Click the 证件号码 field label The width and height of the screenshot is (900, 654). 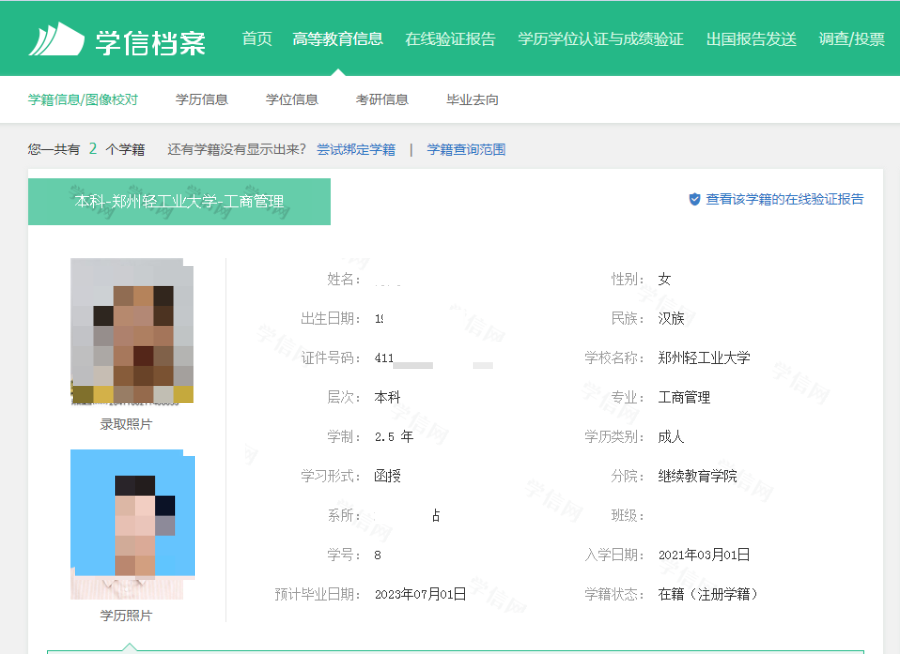330,358
